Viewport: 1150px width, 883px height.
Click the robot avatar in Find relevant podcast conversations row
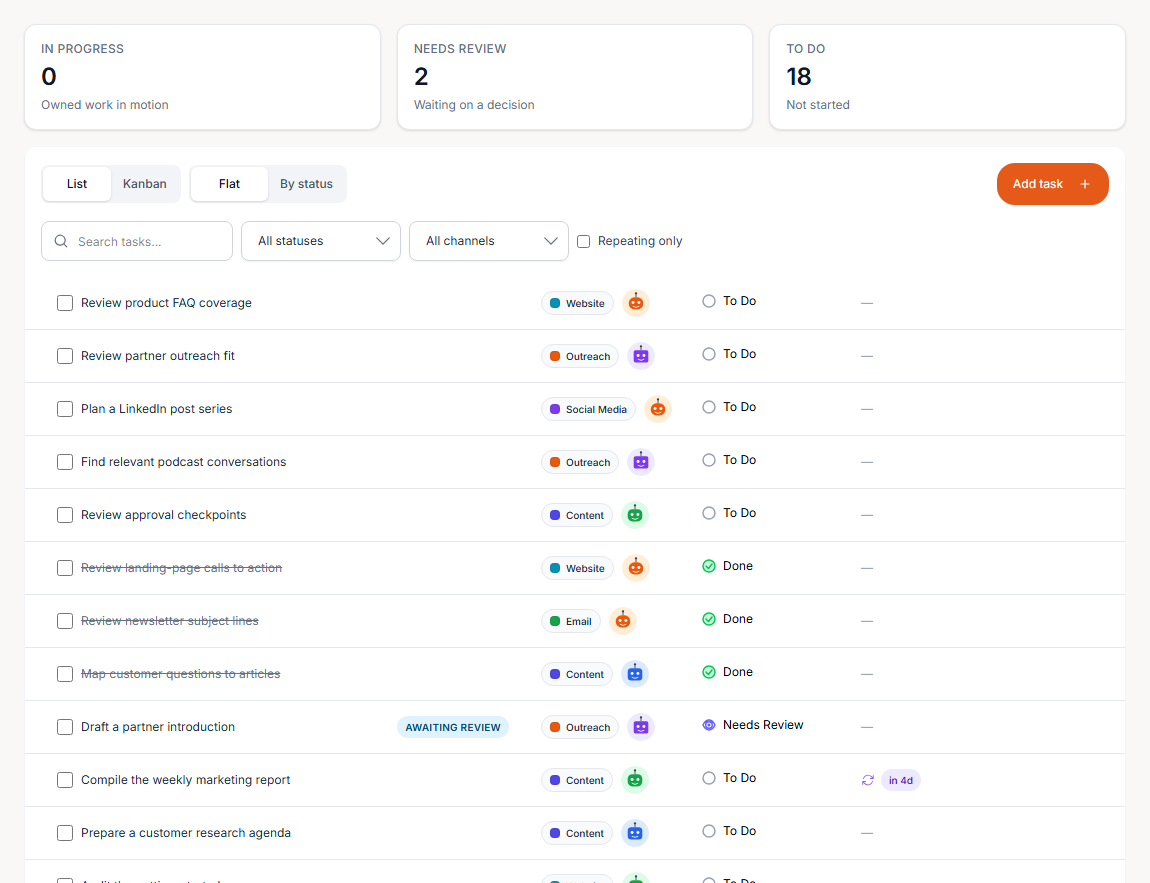pos(641,462)
